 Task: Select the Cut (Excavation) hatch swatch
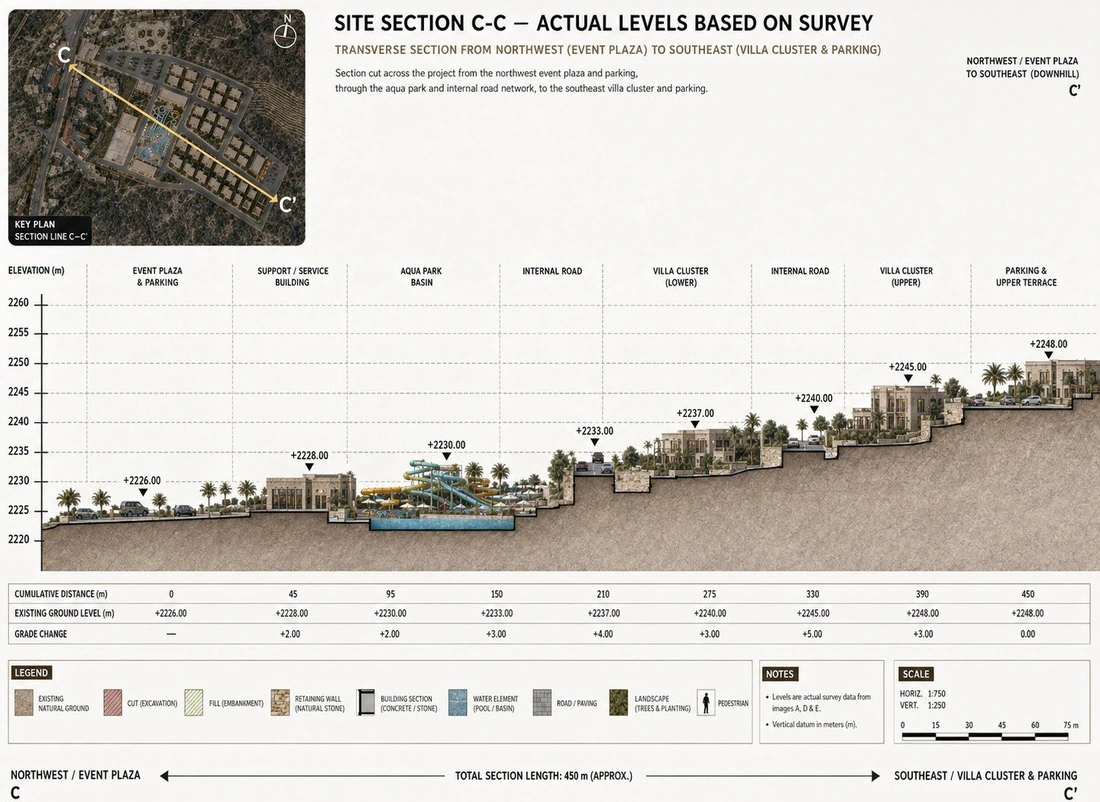pos(112,702)
